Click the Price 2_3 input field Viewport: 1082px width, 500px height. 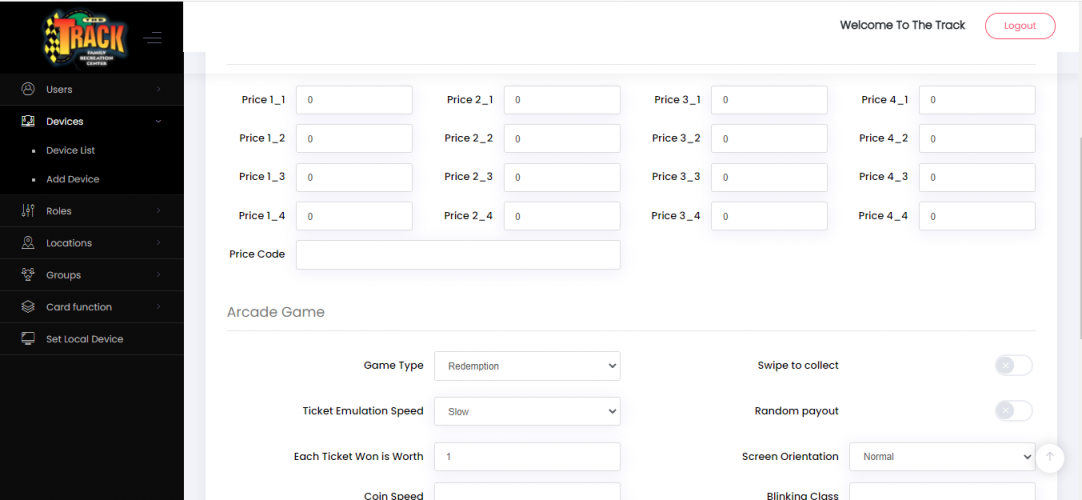click(562, 177)
